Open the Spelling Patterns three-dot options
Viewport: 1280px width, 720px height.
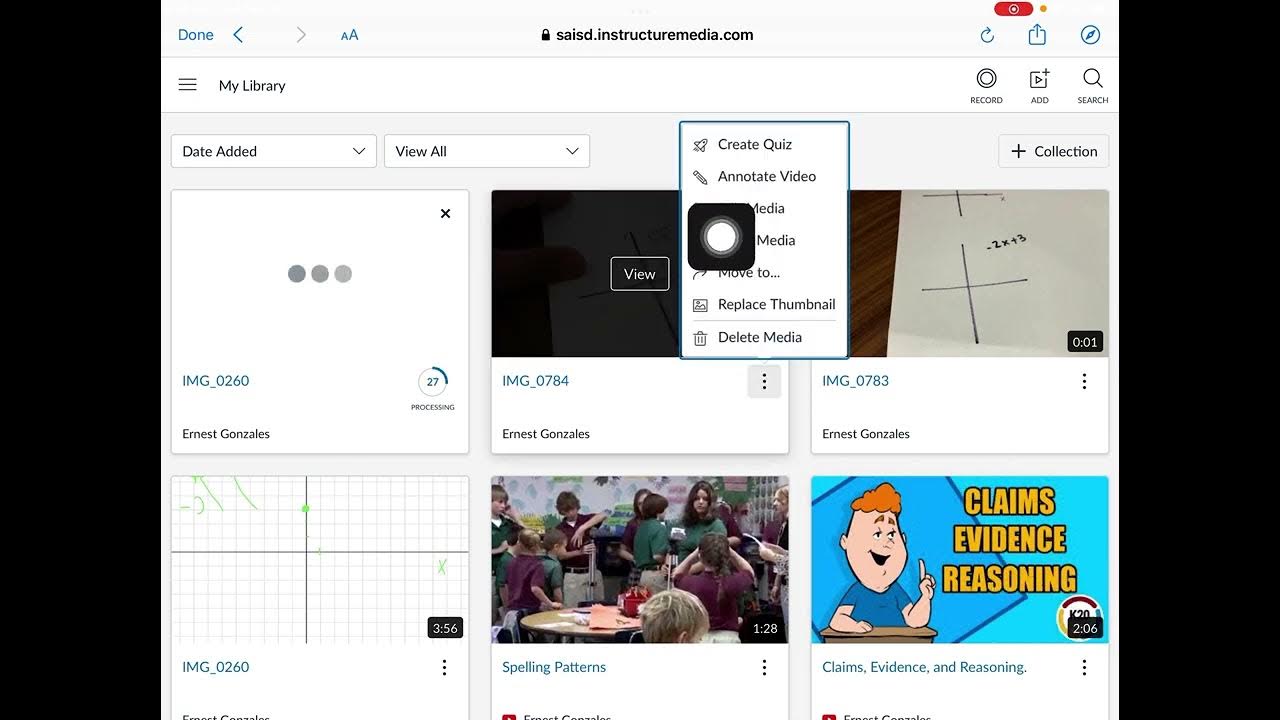764,667
